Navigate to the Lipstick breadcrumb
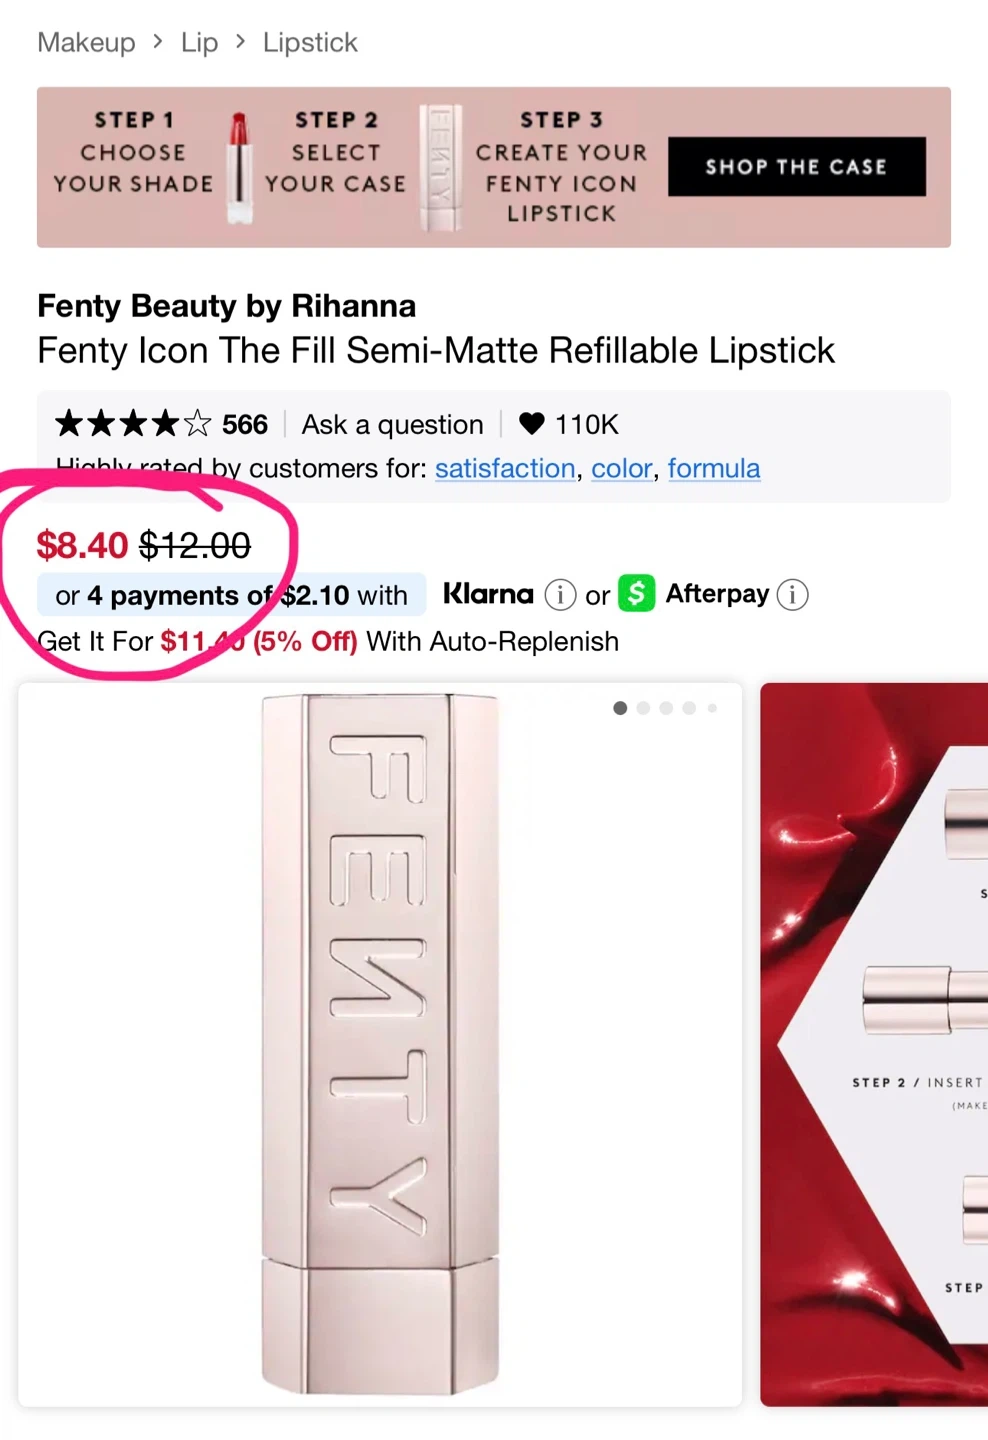The image size is (988, 1440). pos(310,42)
